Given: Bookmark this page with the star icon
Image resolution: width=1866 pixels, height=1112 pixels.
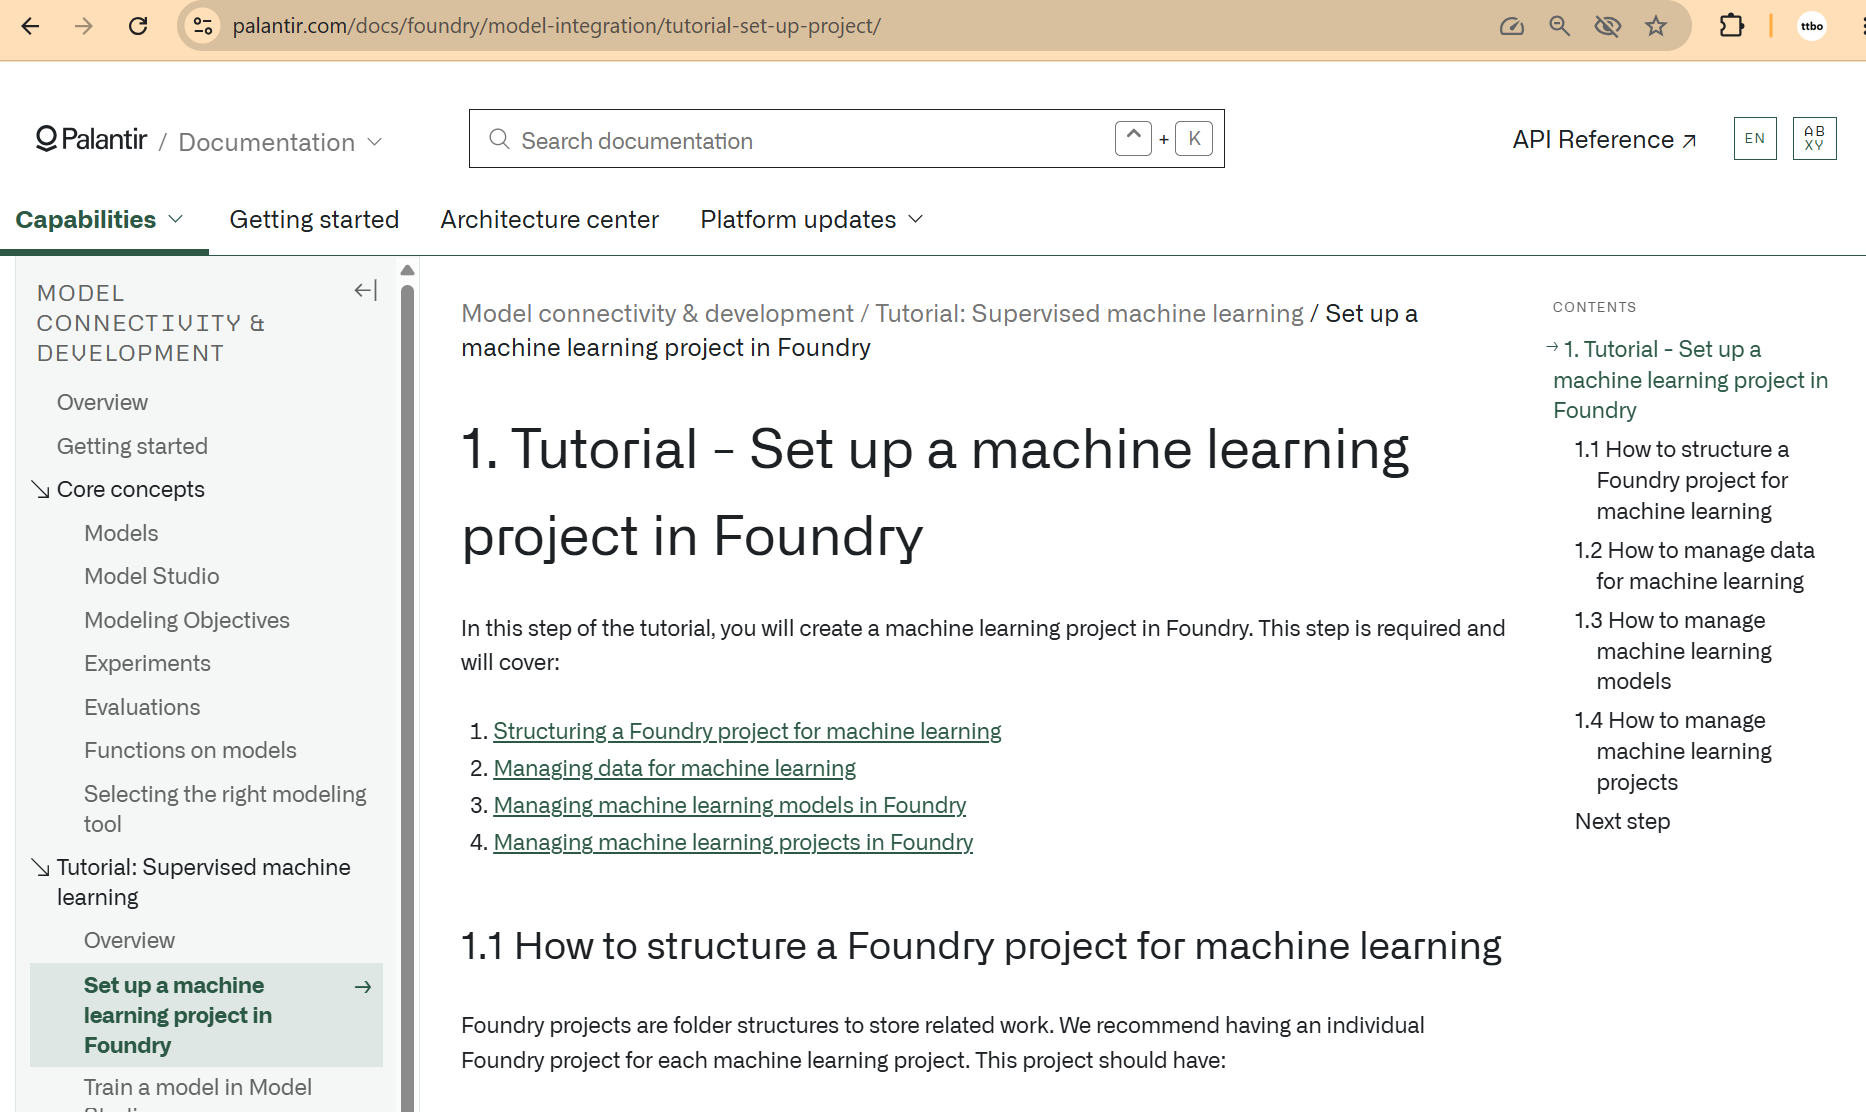Looking at the screenshot, I should 1656,26.
